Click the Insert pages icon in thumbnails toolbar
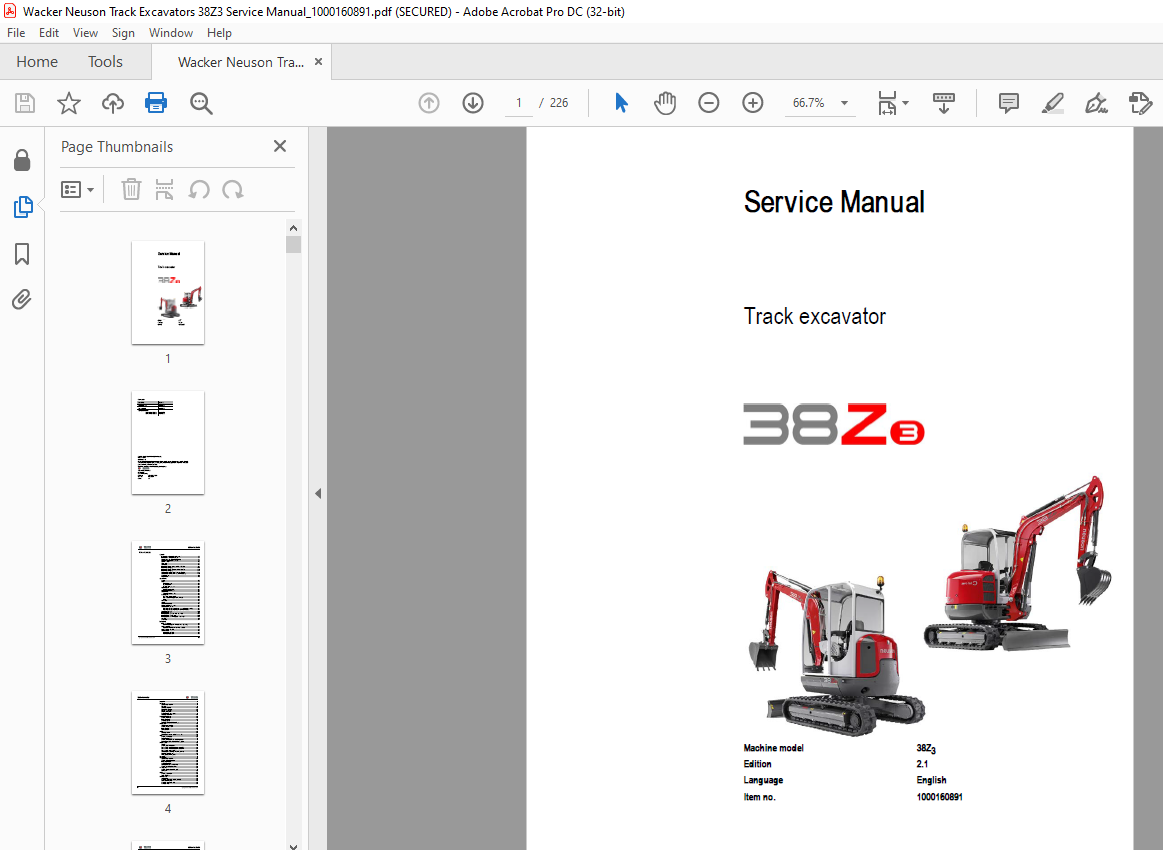Screen dimensions: 1163x850 coord(165,189)
